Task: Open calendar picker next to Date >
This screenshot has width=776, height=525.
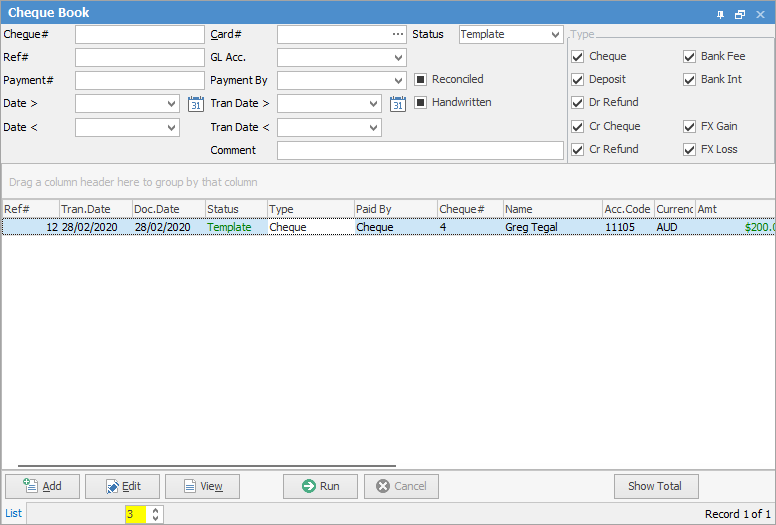Action: [196, 104]
